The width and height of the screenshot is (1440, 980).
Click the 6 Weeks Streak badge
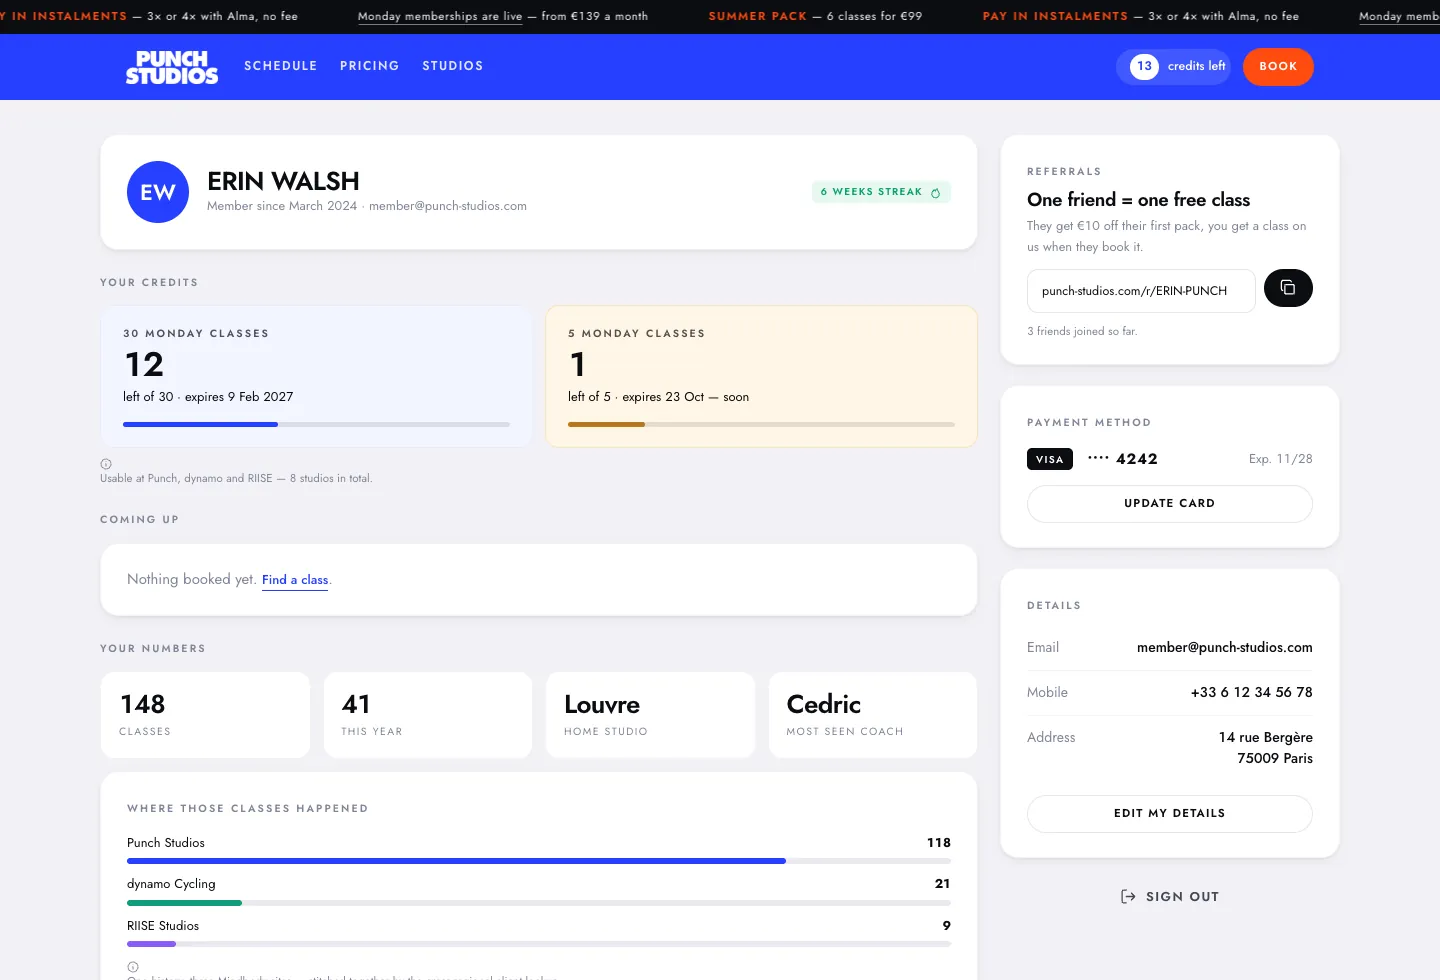pyautogui.click(x=881, y=192)
